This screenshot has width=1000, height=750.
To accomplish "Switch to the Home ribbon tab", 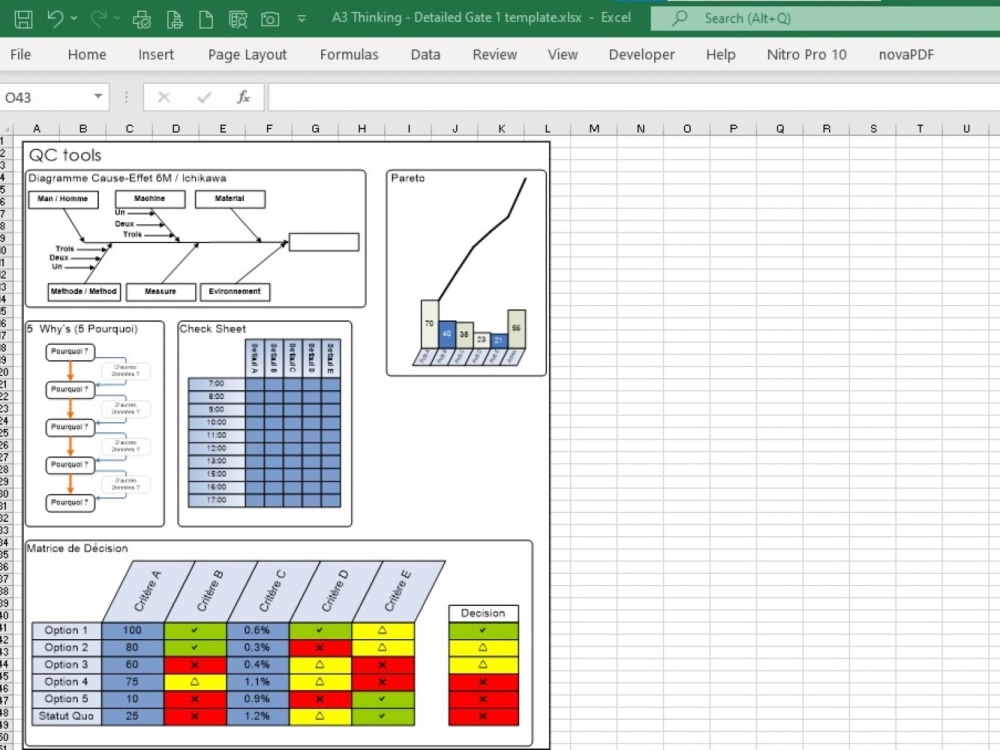I will coord(87,55).
